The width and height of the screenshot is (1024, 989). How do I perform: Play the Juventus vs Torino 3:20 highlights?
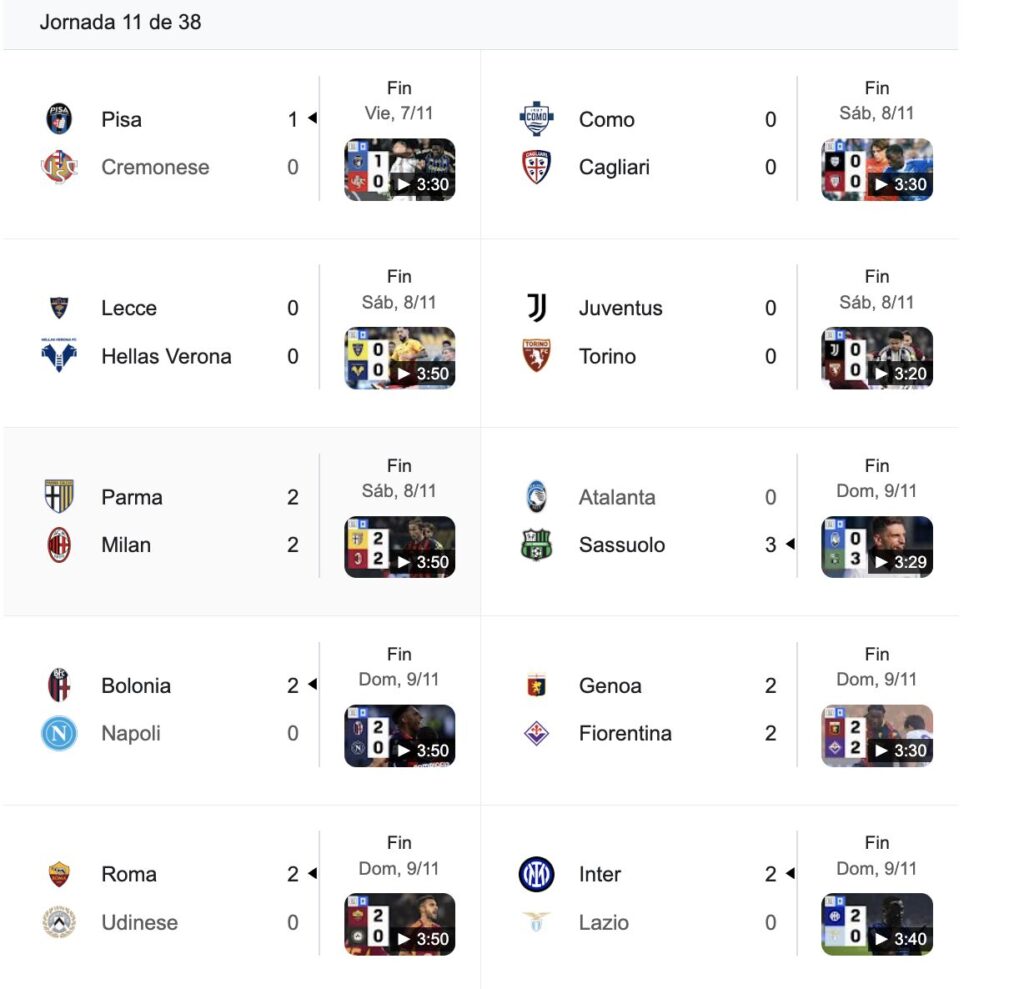point(877,359)
